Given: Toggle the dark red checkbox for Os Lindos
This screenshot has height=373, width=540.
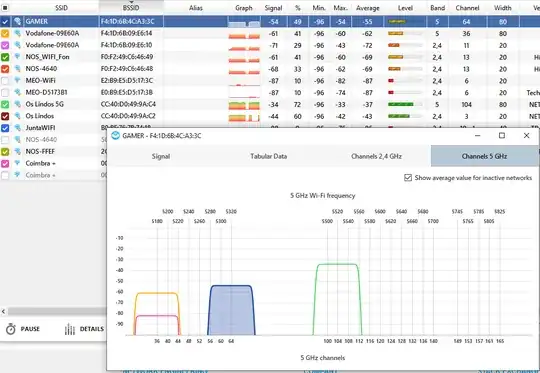Looking at the screenshot, I should tap(5, 116).
